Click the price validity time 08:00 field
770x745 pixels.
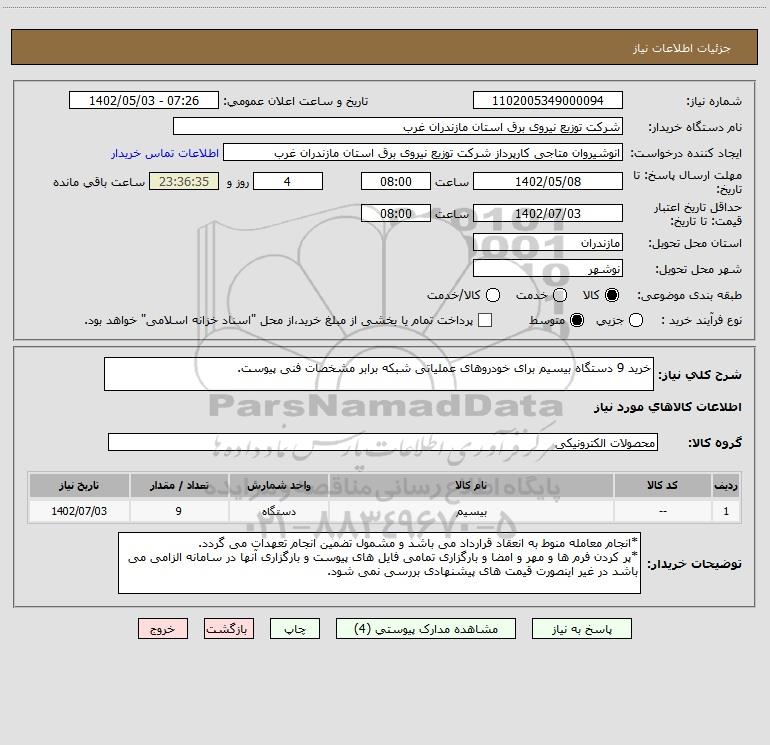(x=396, y=213)
